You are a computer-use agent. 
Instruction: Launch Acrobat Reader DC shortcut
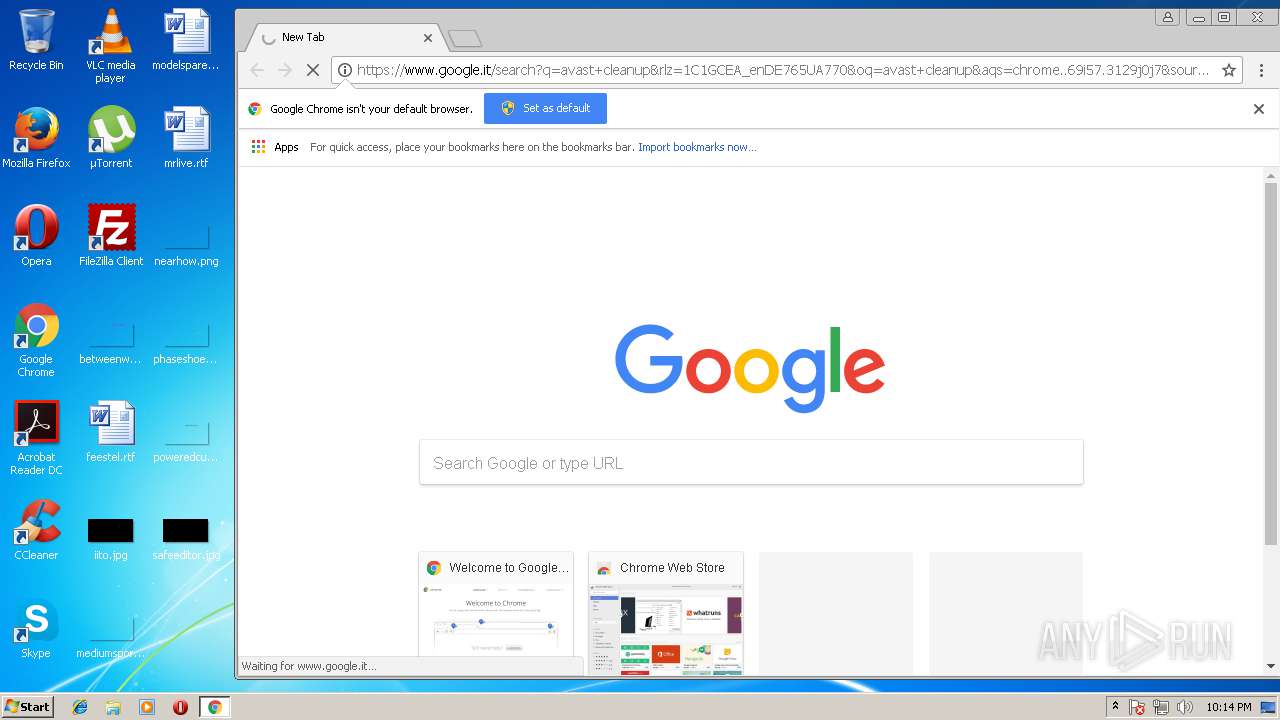point(36,438)
